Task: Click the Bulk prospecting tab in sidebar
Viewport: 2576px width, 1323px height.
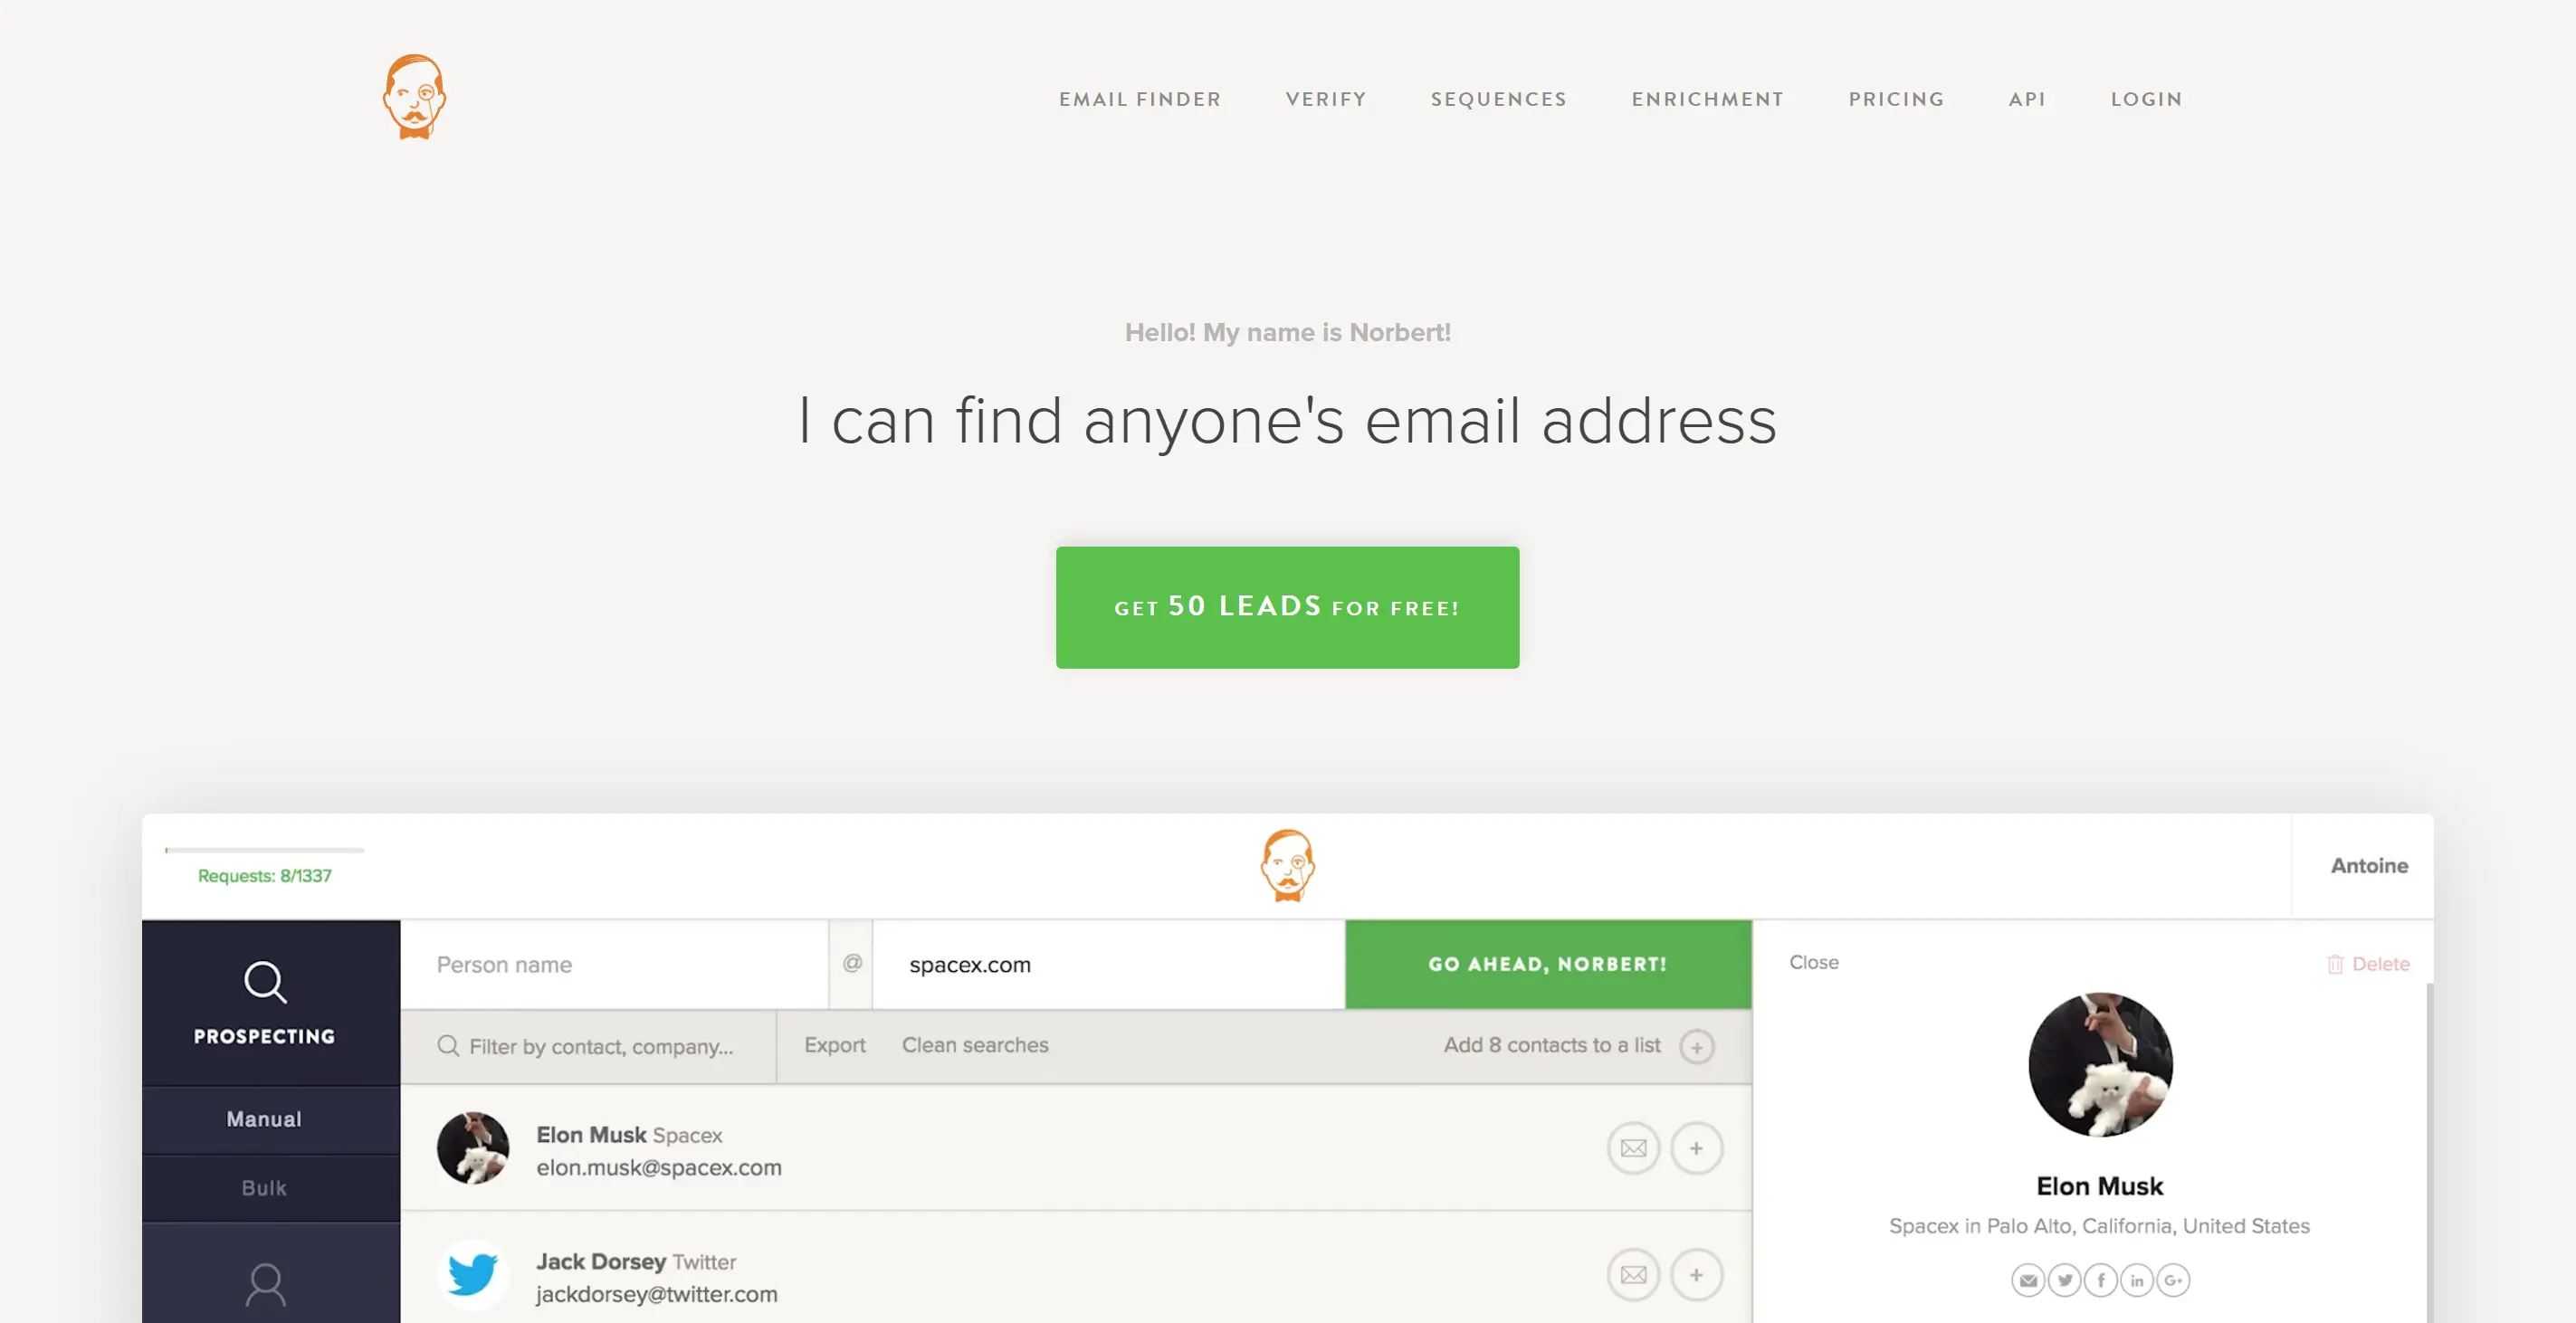Action: (x=265, y=1186)
